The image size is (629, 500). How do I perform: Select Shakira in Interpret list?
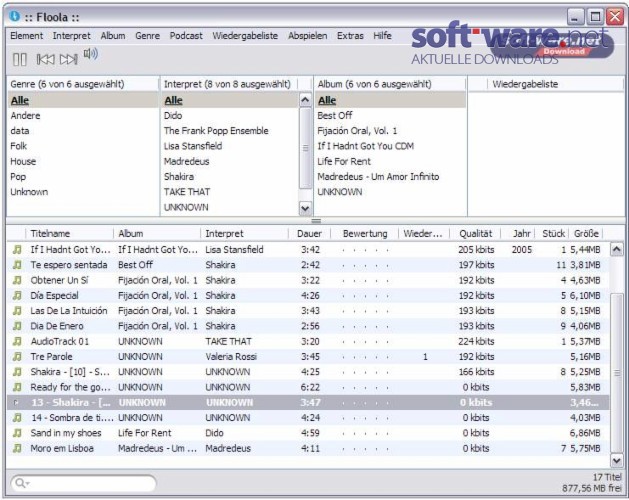(230, 177)
